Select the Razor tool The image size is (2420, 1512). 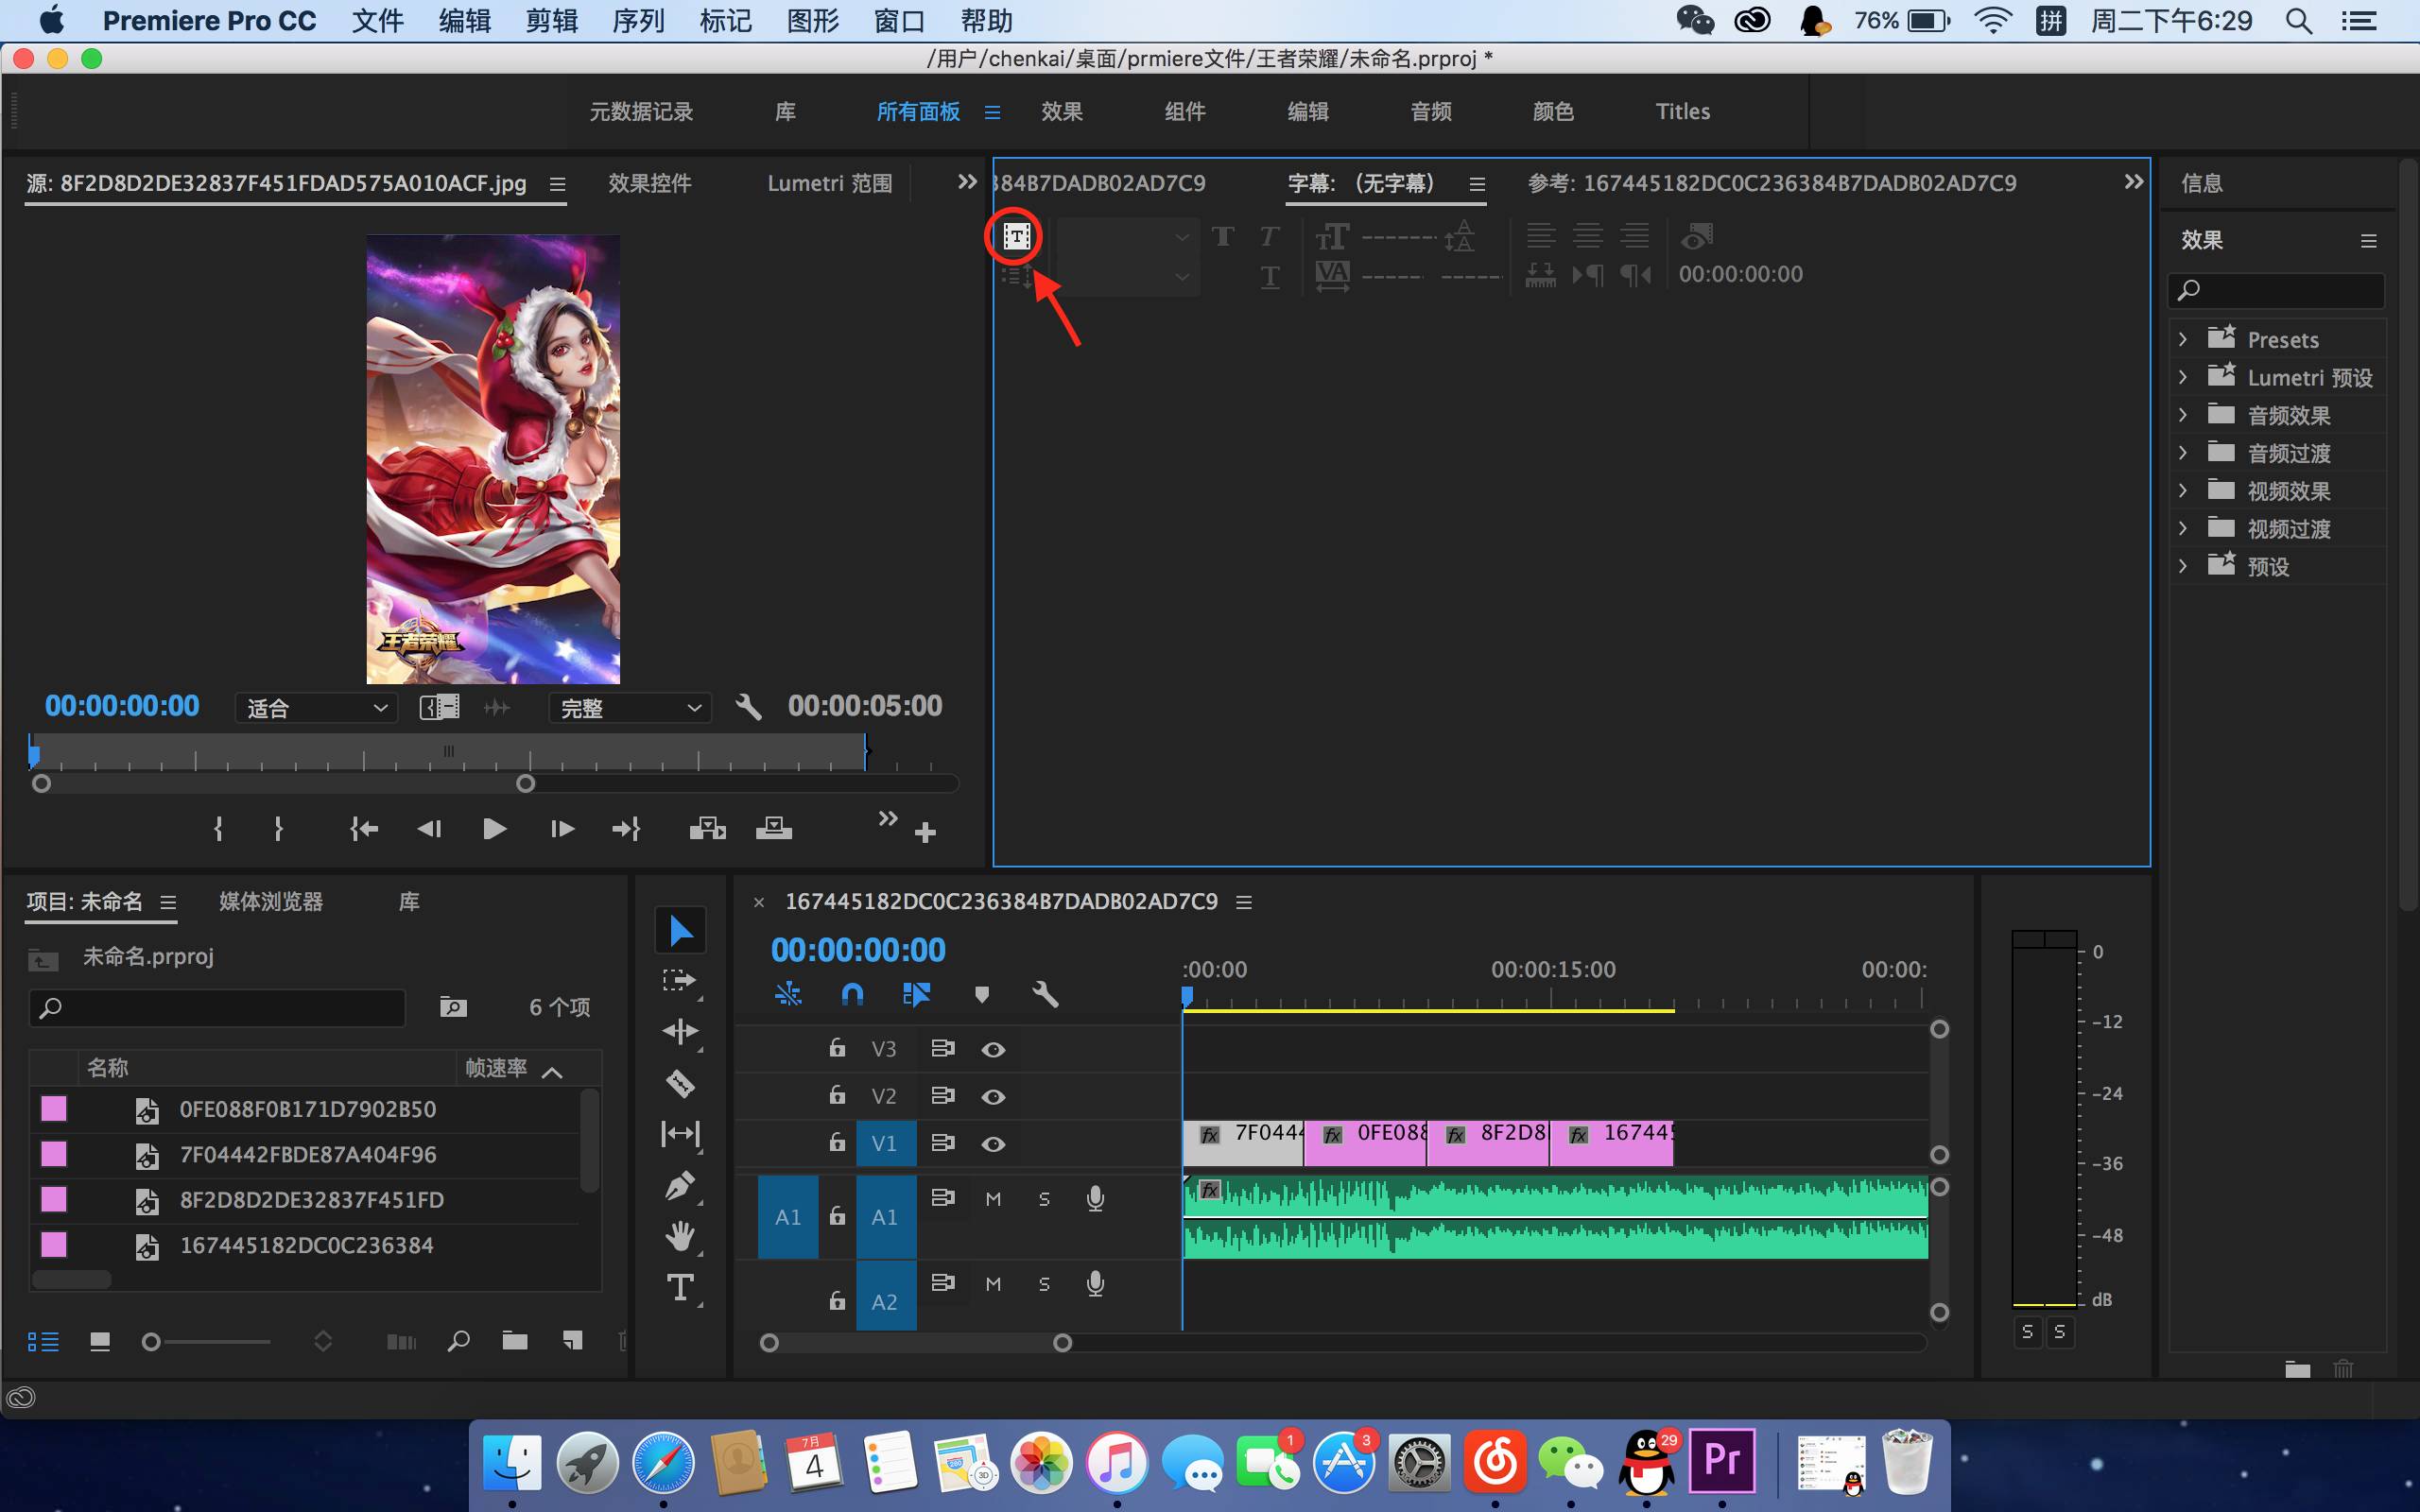pyautogui.click(x=680, y=1083)
